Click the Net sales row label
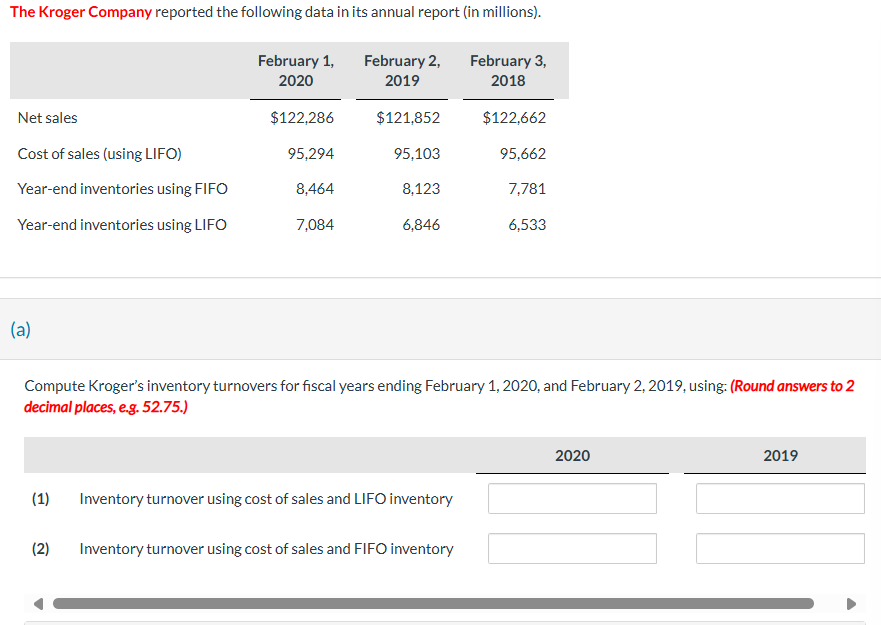This screenshot has width=881, height=625. (x=47, y=117)
